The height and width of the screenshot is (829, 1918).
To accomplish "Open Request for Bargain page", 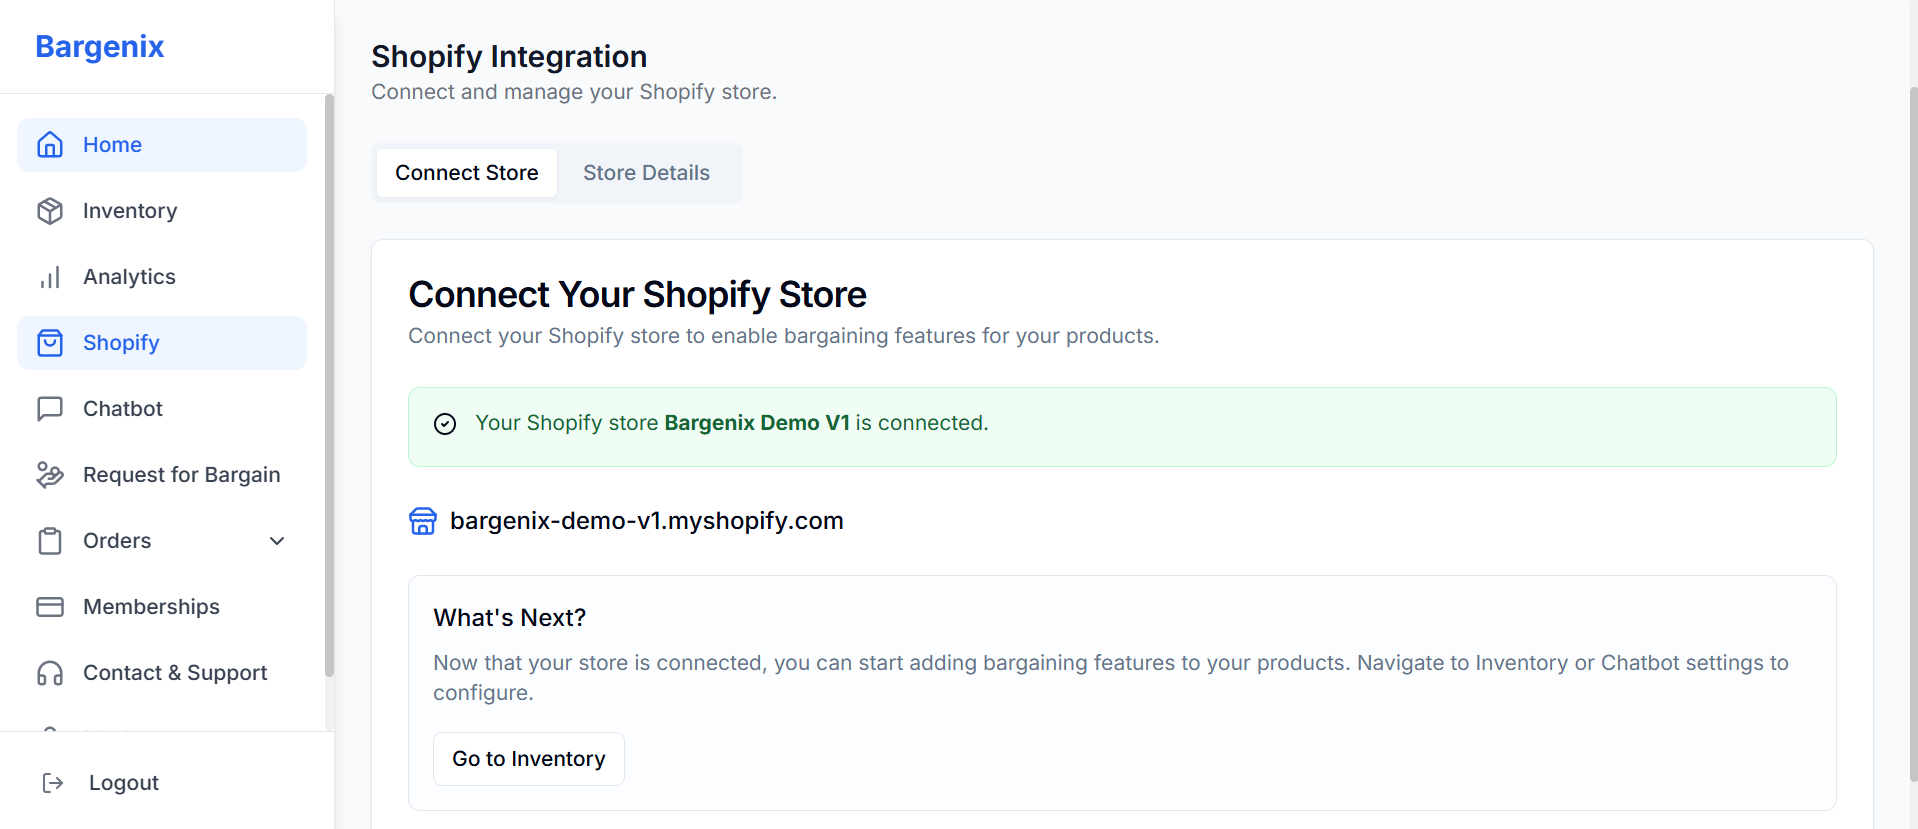I will [x=162, y=475].
